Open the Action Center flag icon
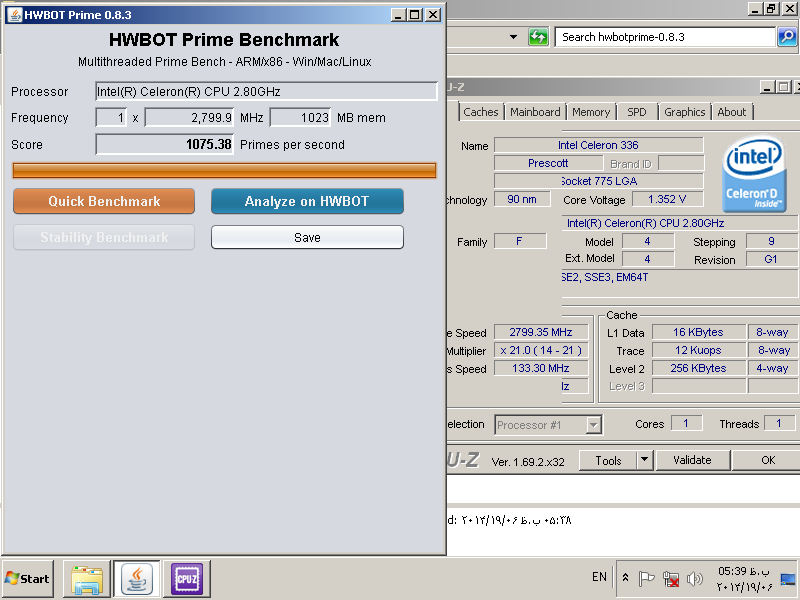800x600 pixels. tap(646, 579)
